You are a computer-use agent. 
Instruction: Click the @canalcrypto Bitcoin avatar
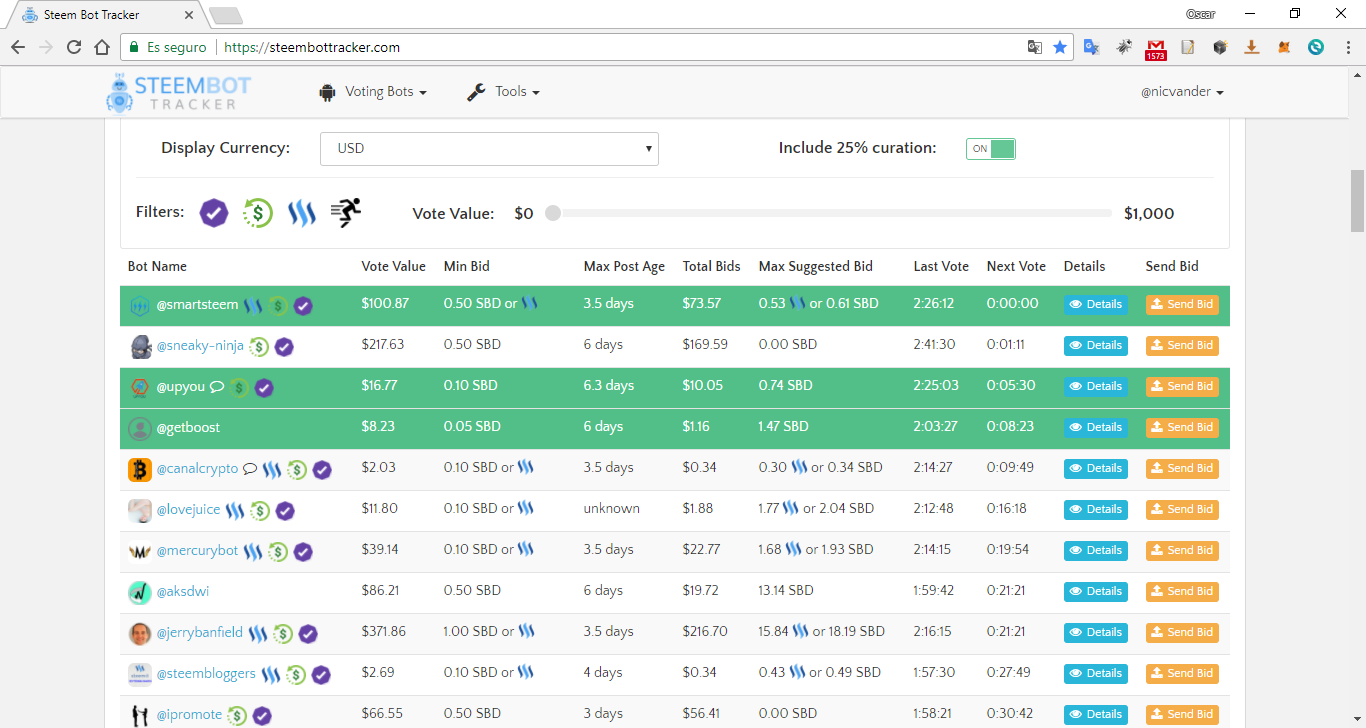pyautogui.click(x=140, y=469)
